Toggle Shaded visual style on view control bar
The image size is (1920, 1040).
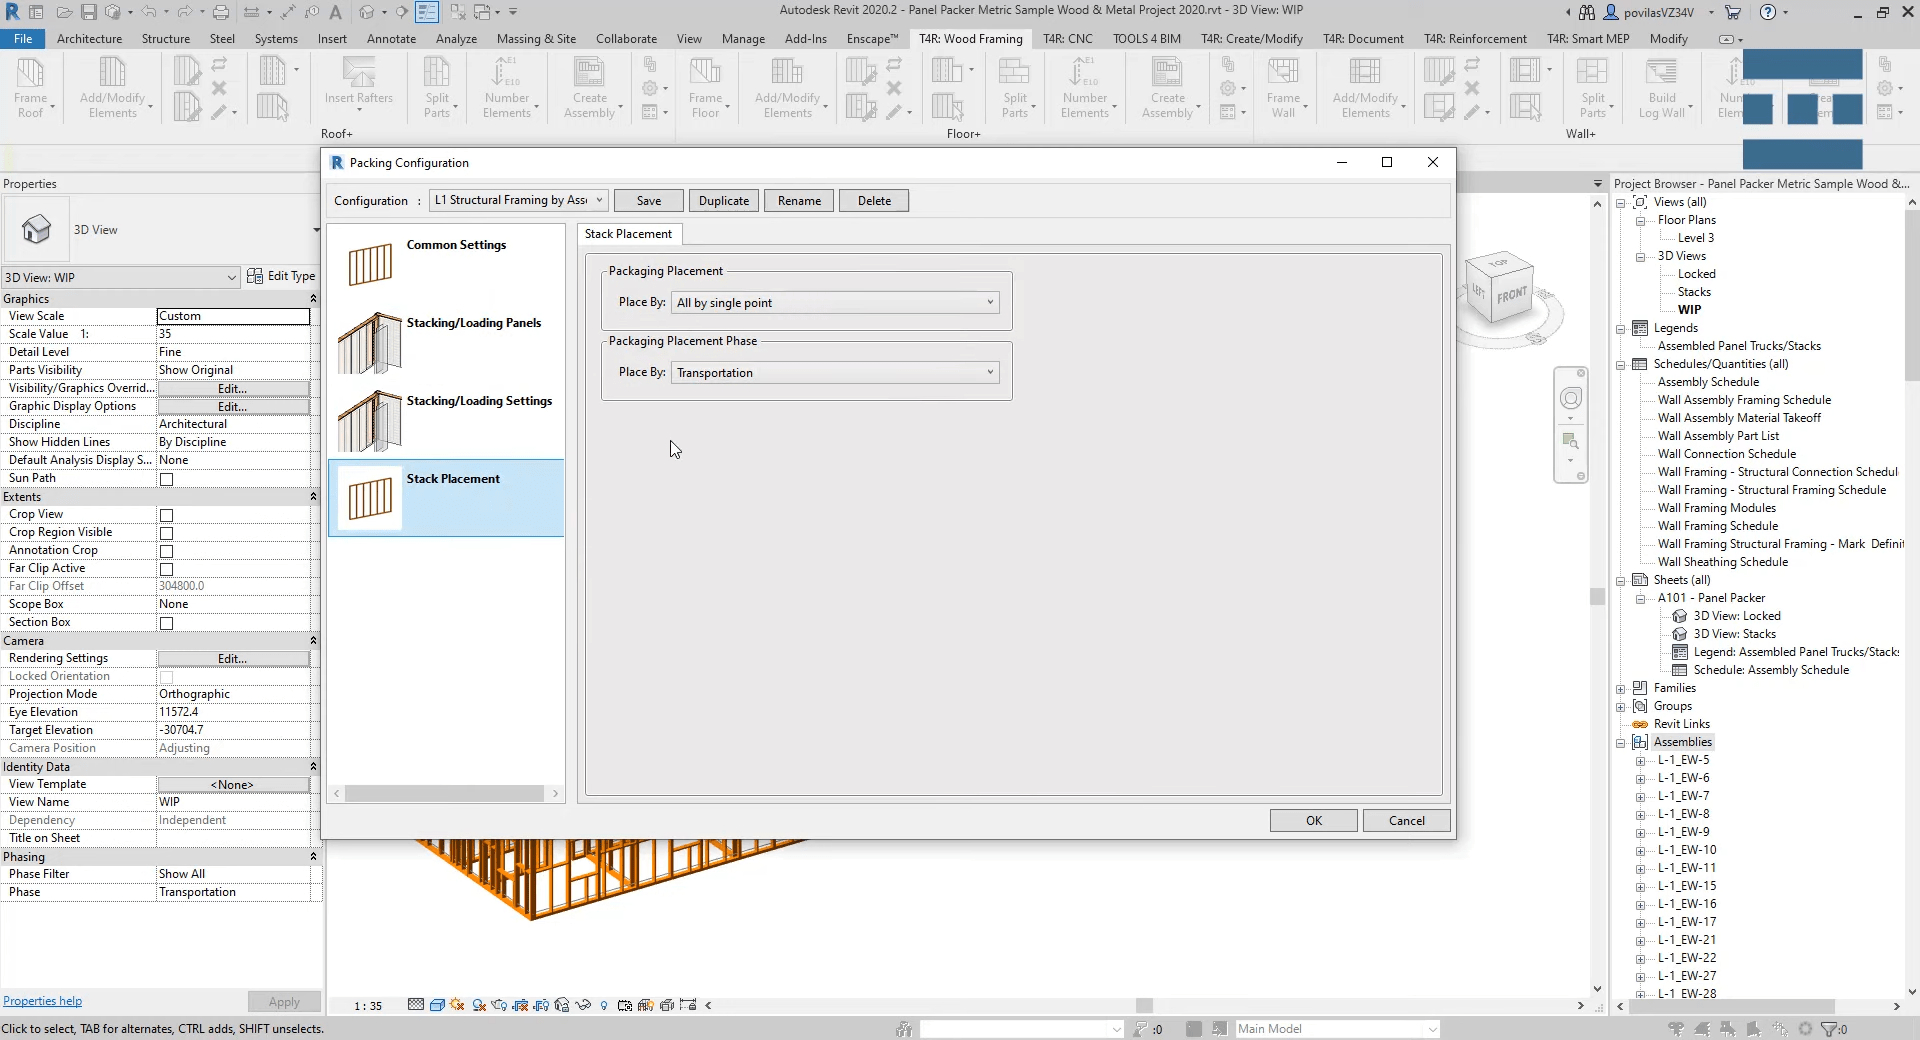click(x=438, y=1006)
